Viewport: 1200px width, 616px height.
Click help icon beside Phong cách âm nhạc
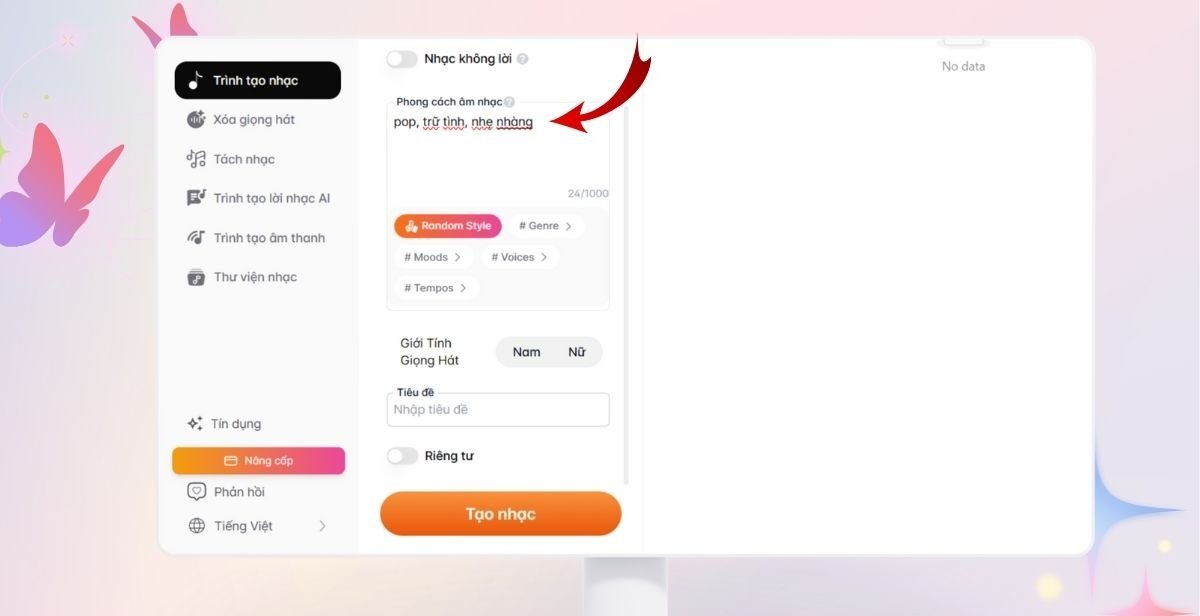509,102
